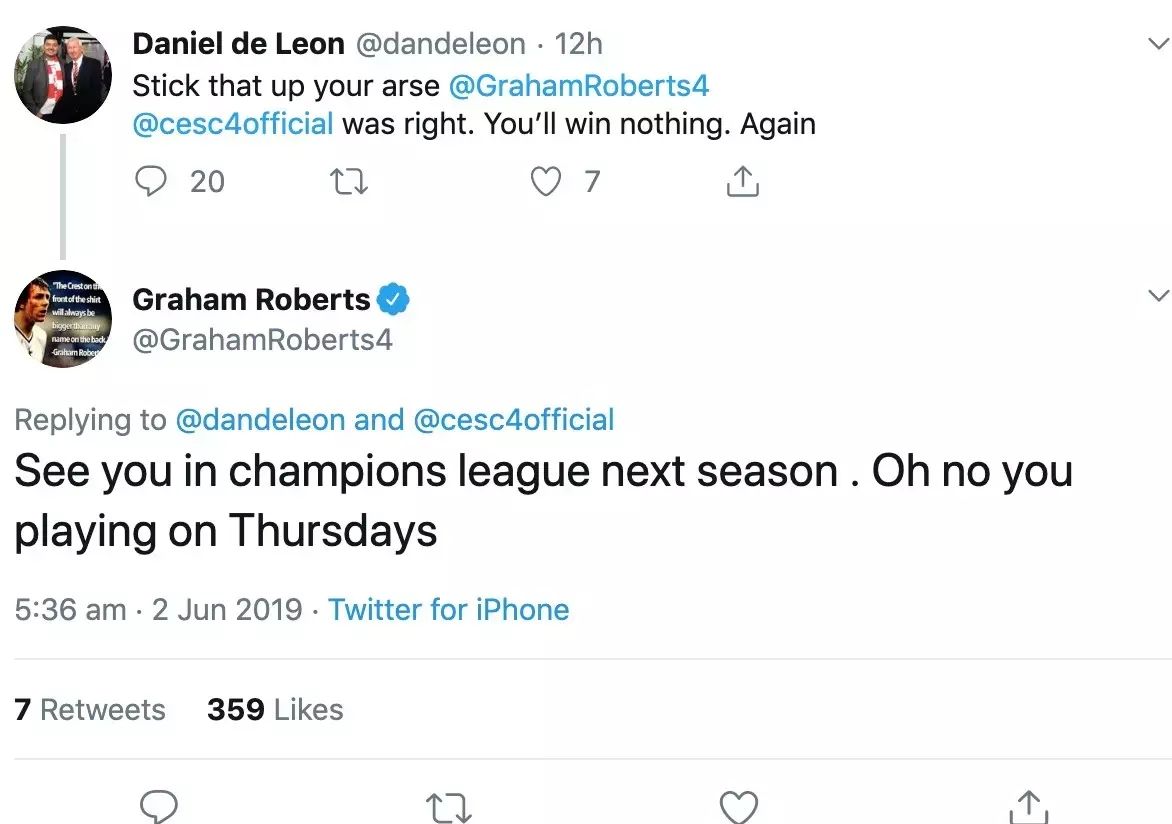Reply to Daniel de Leon's tweet

(x=151, y=181)
